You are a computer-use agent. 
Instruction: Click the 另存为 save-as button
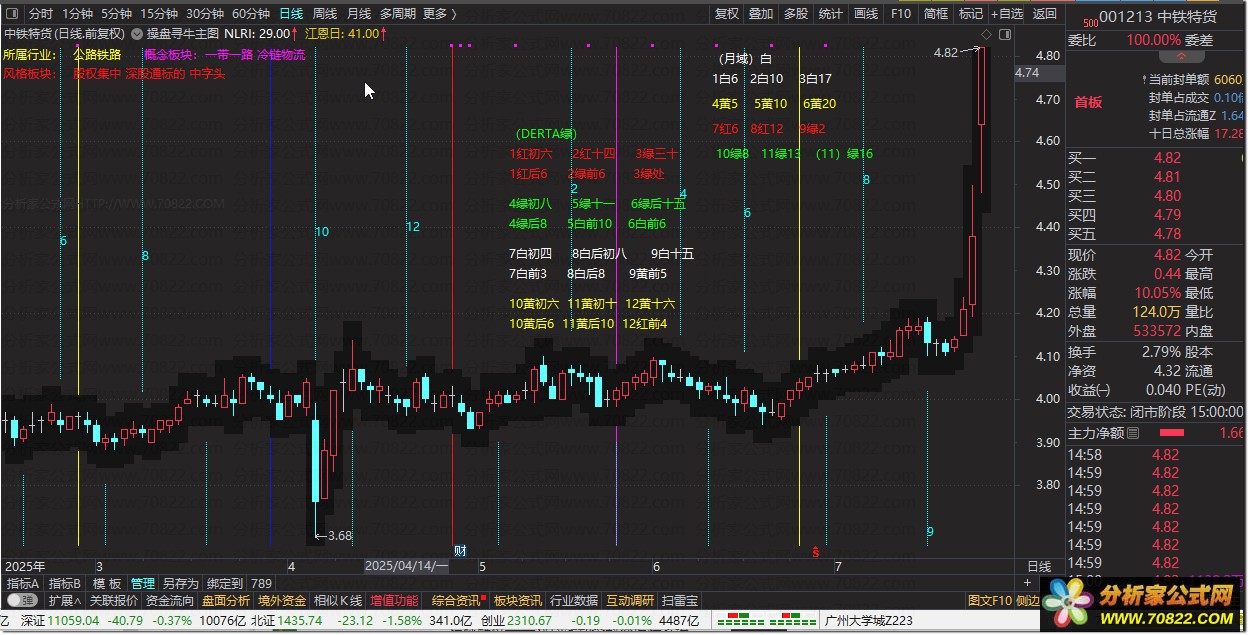click(181, 583)
